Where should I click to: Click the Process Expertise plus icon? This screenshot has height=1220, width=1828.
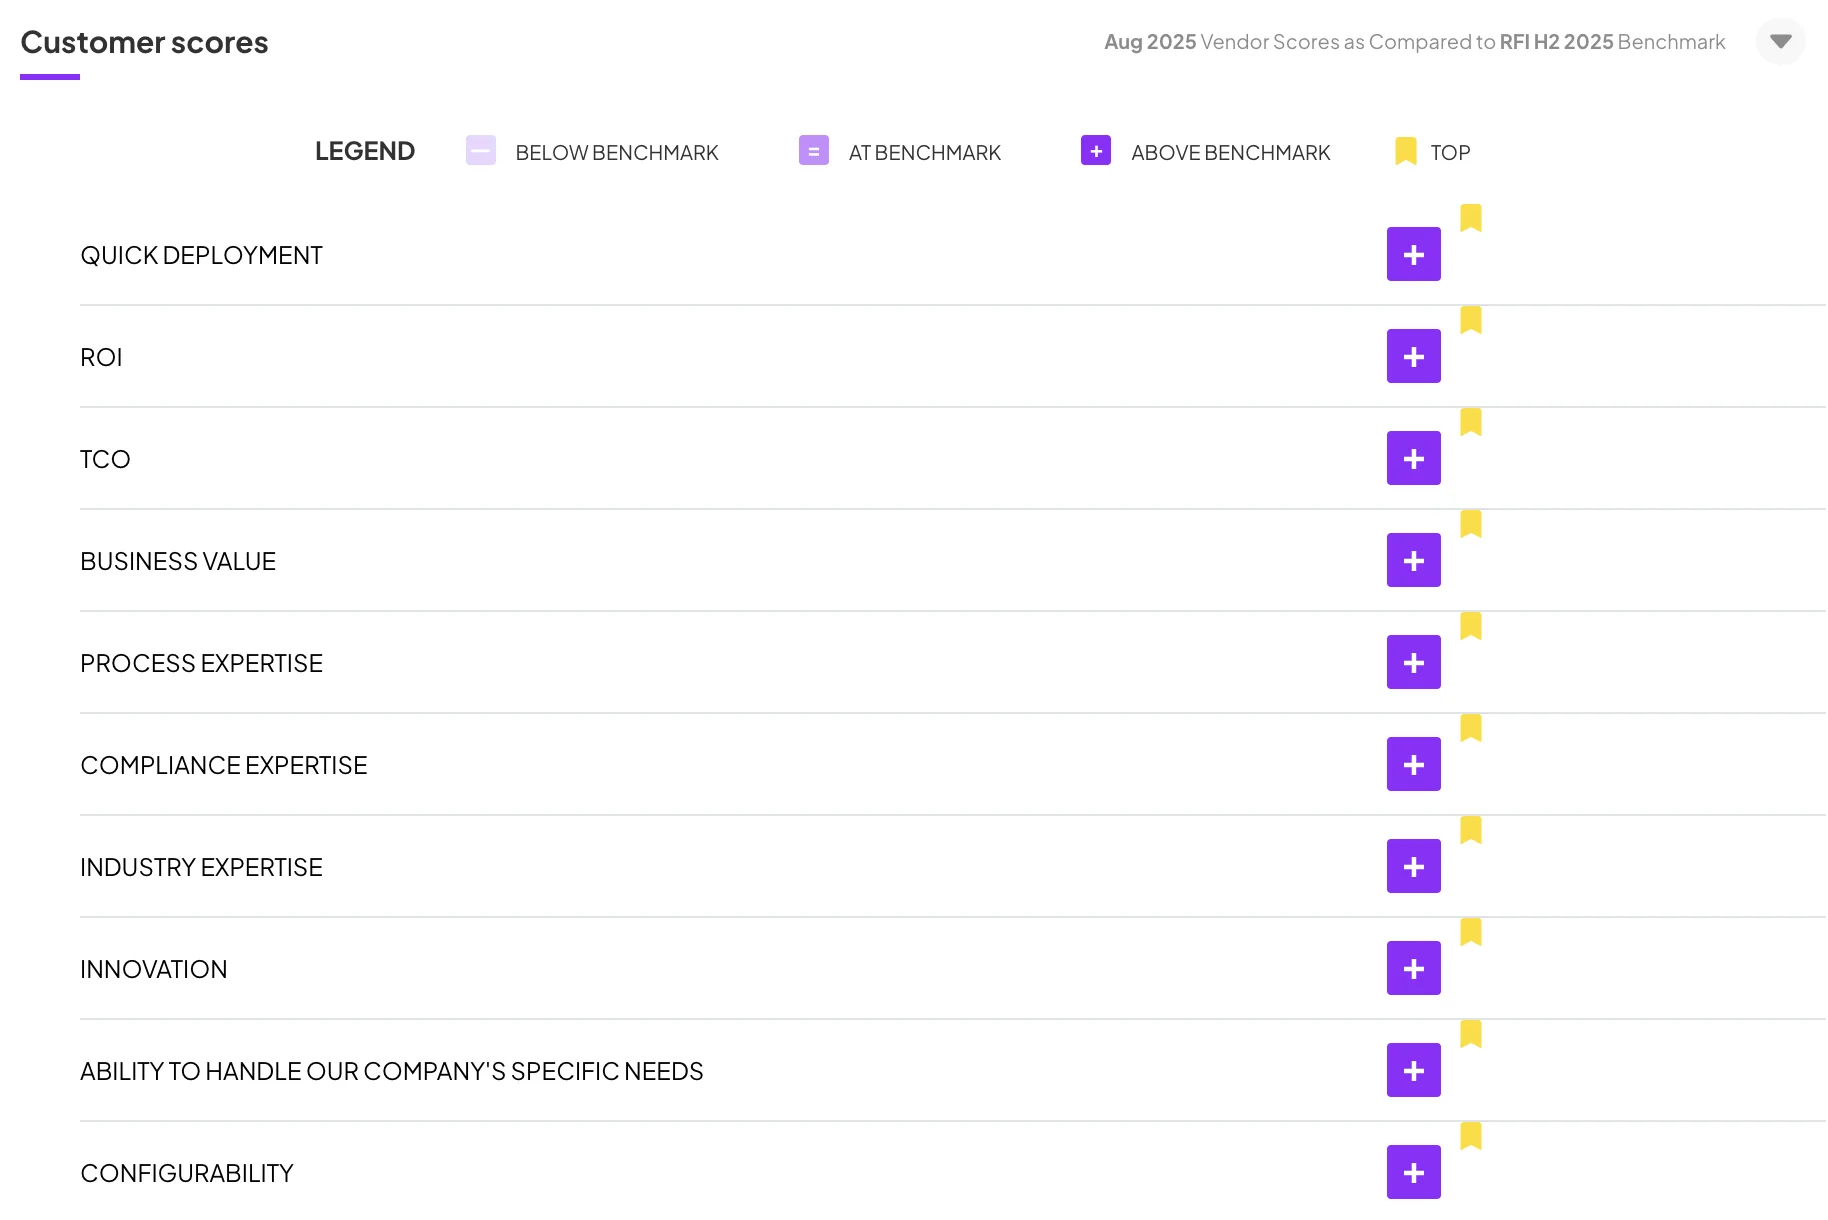tap(1413, 662)
